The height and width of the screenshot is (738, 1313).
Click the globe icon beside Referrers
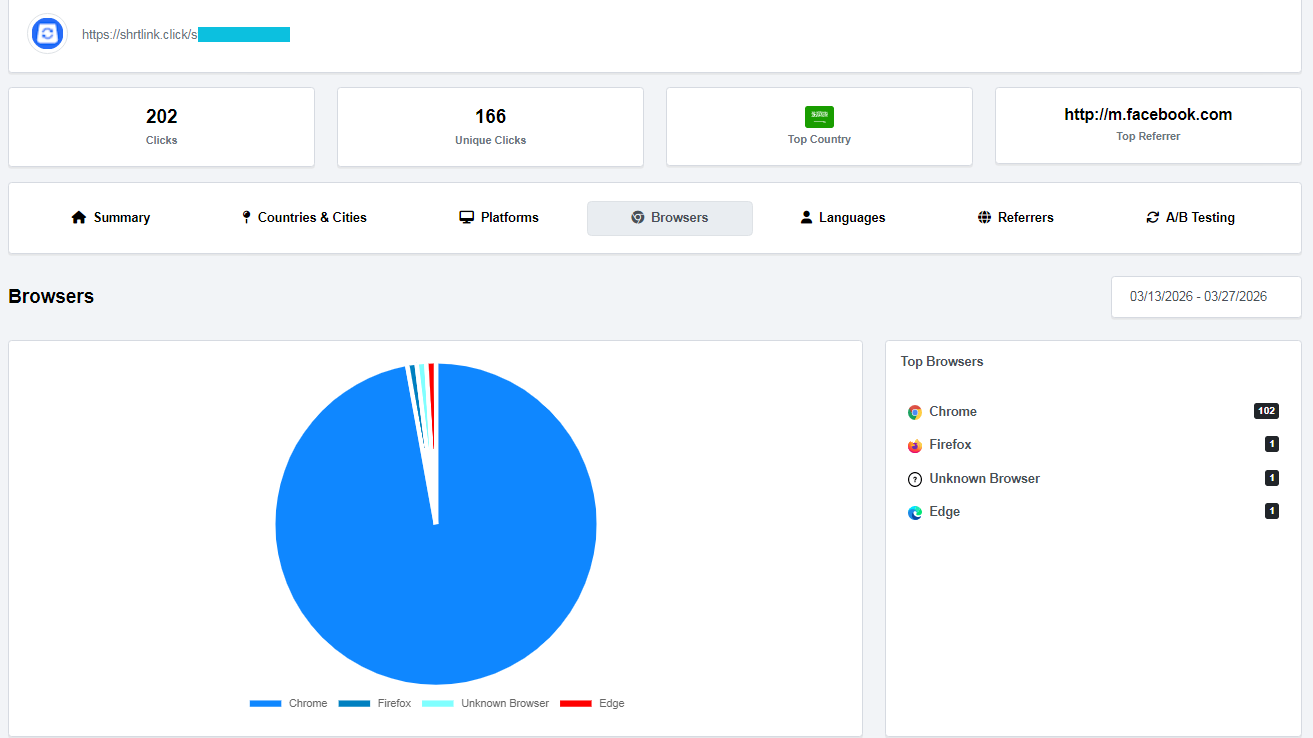984,217
